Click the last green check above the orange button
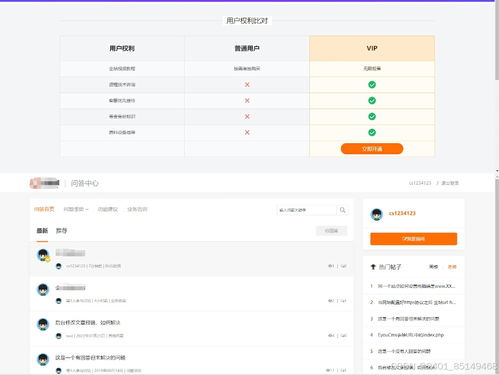The width and height of the screenshot is (499, 375). click(372, 132)
